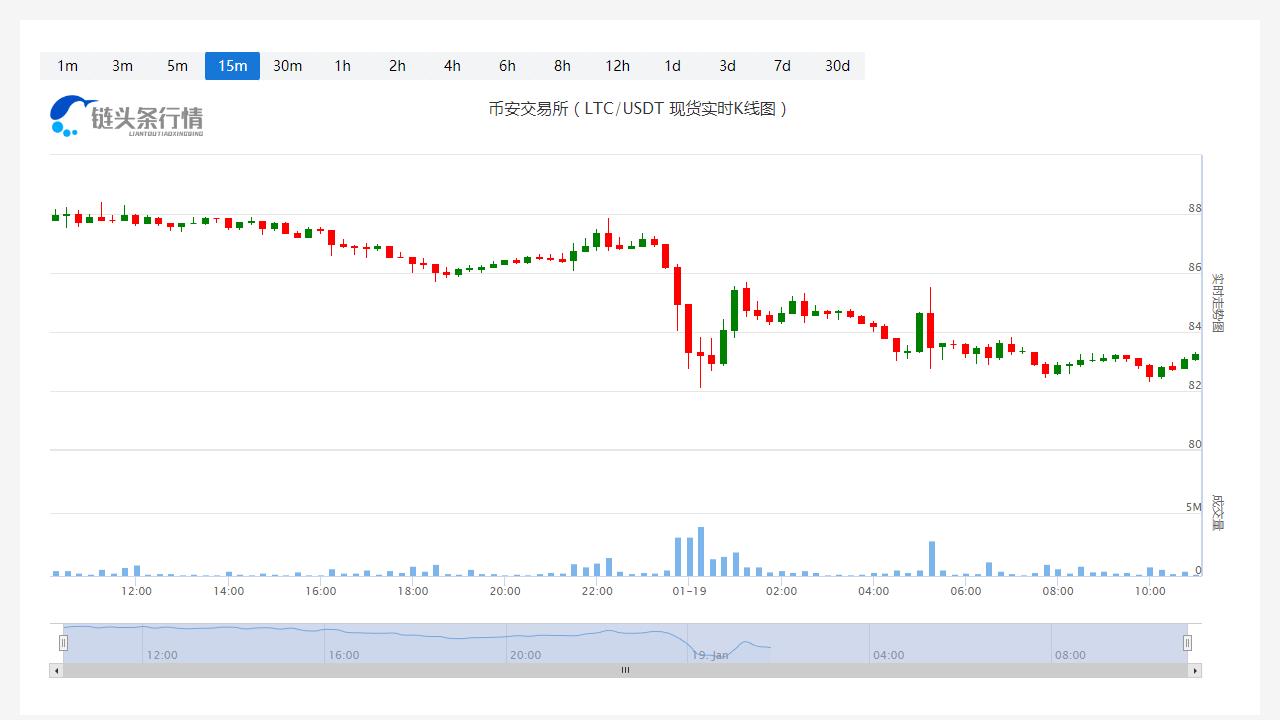Show the 3d interval chart

(x=727, y=66)
